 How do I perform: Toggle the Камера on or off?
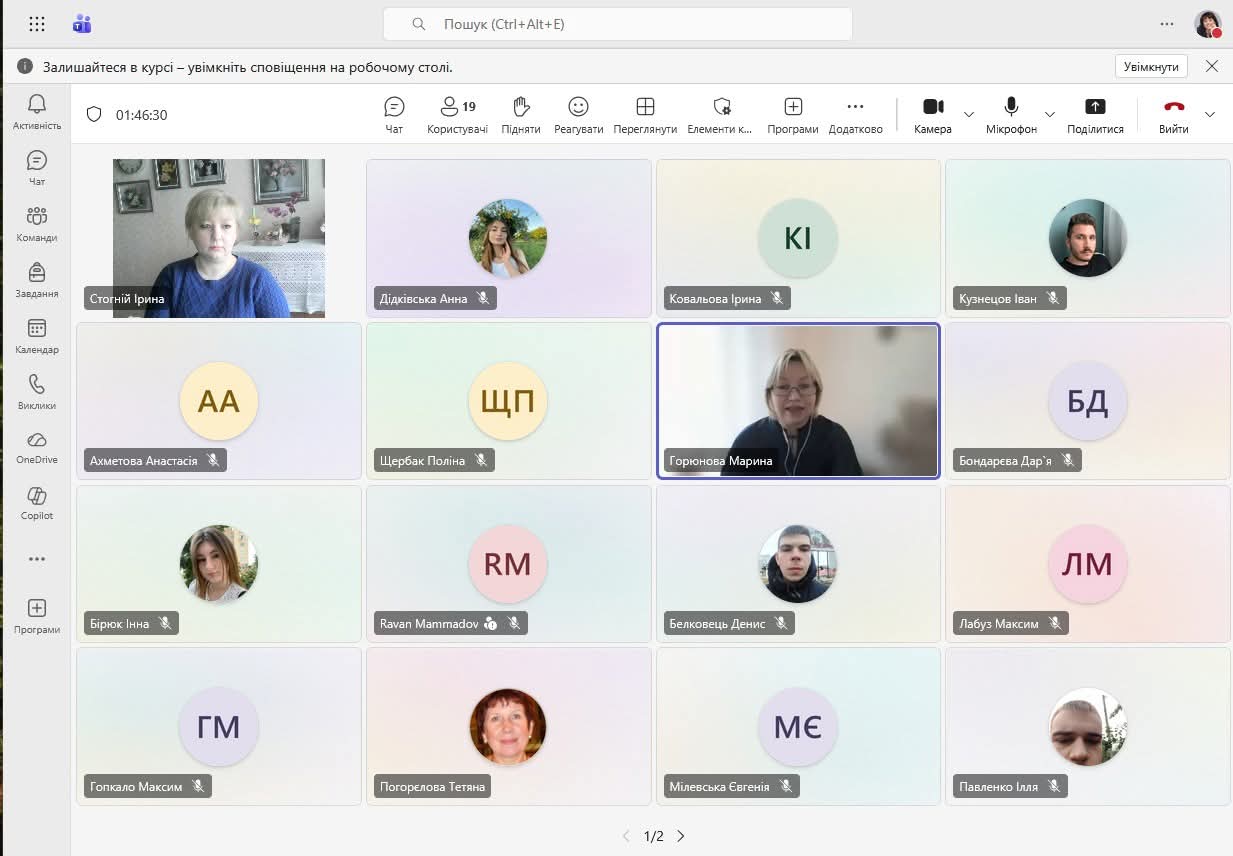932,114
